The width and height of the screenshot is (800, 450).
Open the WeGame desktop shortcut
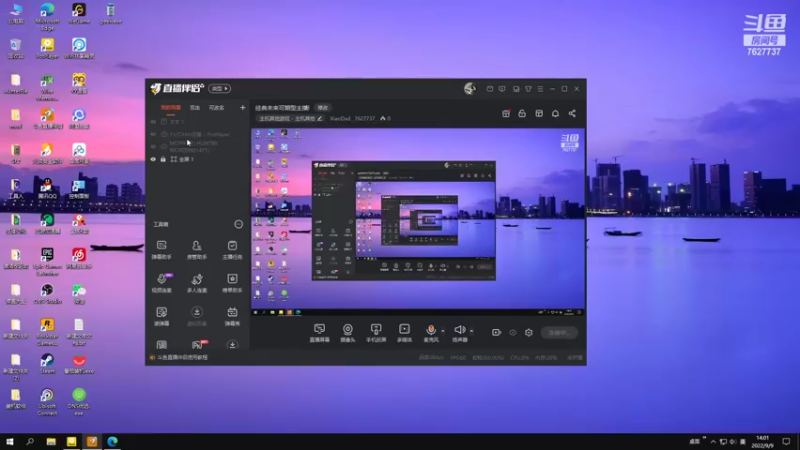tap(79, 14)
